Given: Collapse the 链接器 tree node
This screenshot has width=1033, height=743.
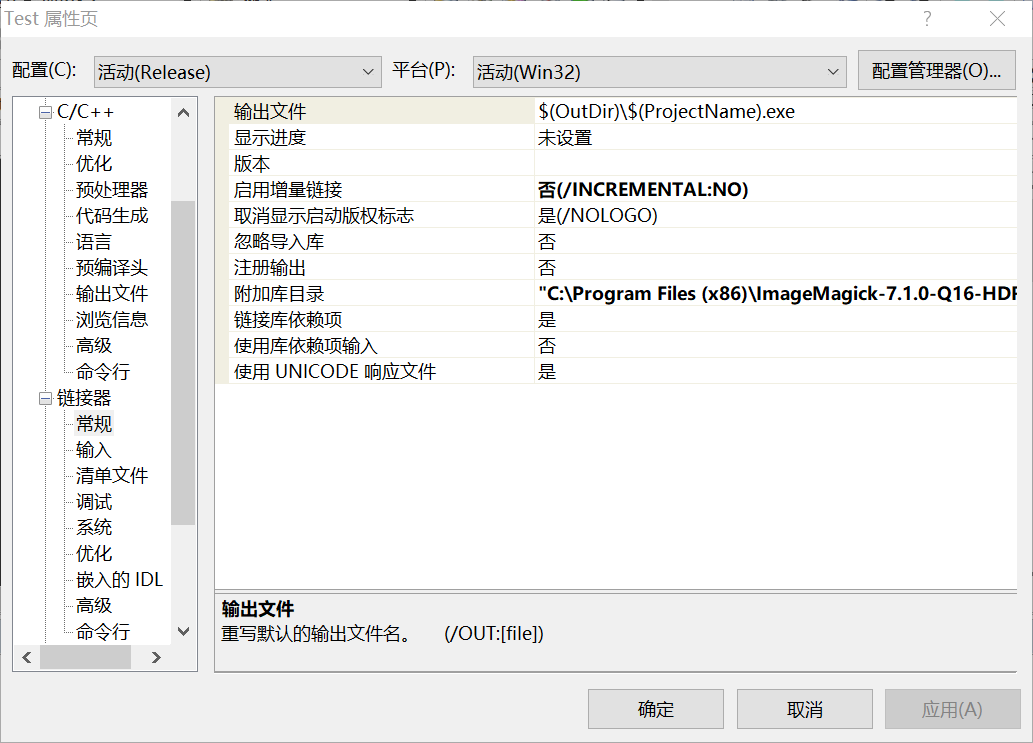Looking at the screenshot, I should coord(45,398).
